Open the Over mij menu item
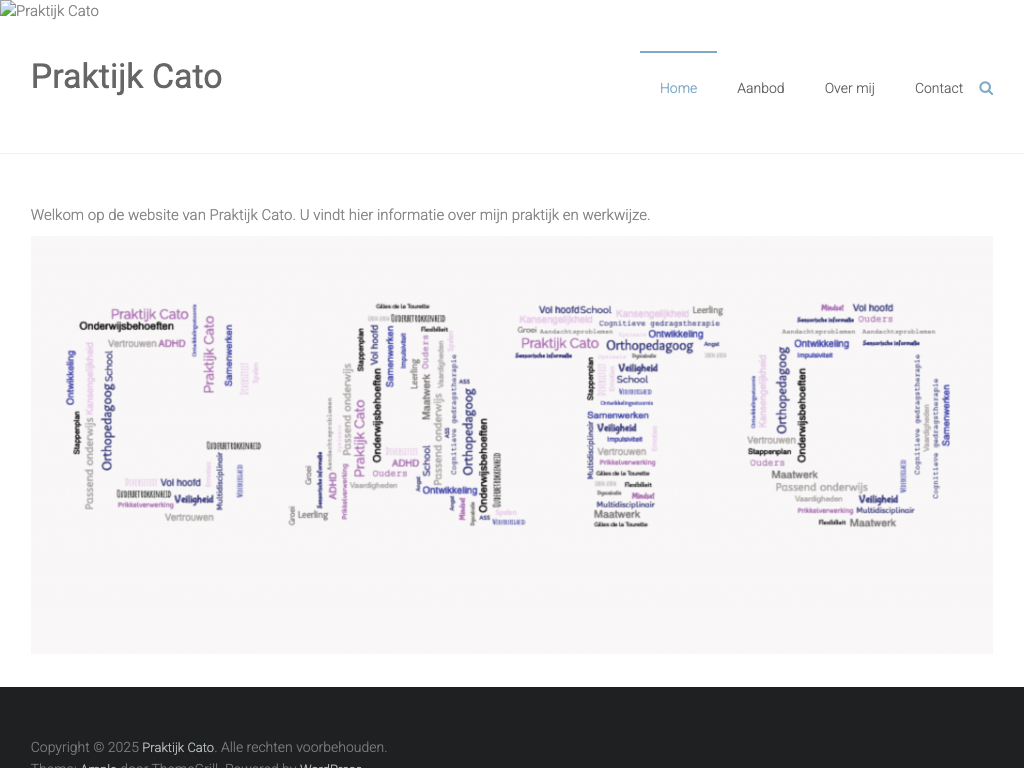This screenshot has width=1024, height=768. tap(849, 88)
